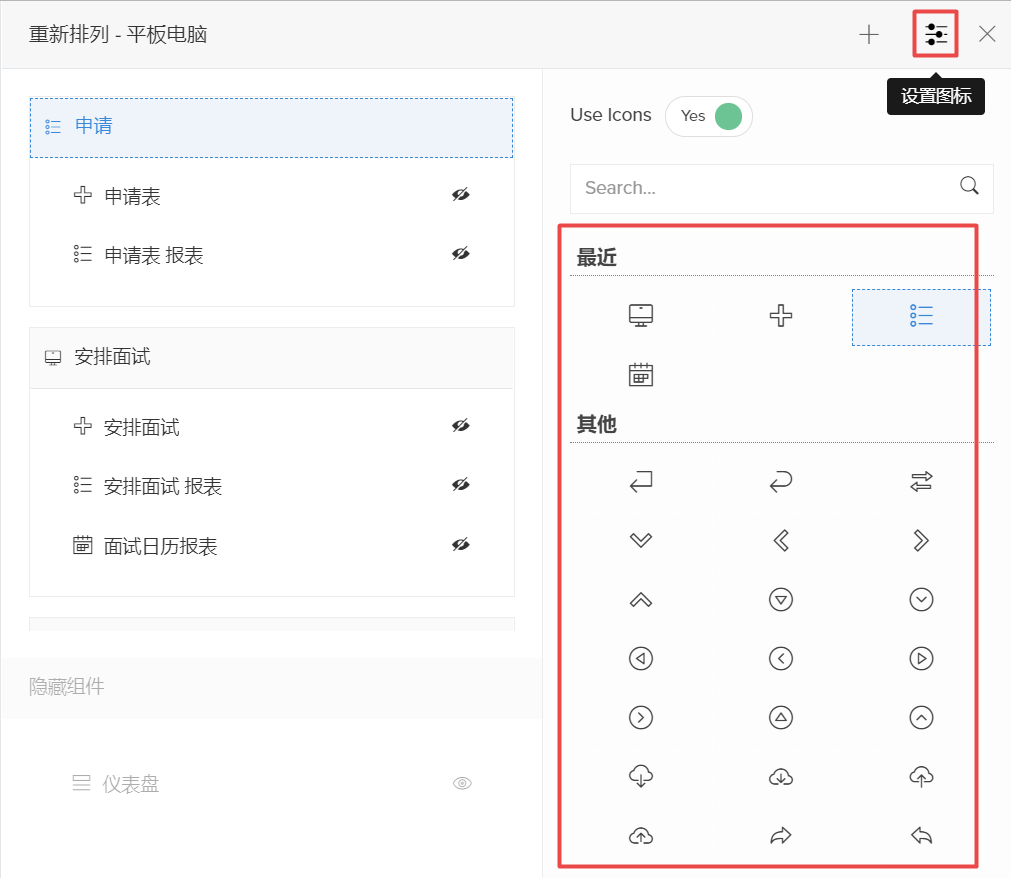Toggle the Use Icons switch off

(x=709, y=116)
